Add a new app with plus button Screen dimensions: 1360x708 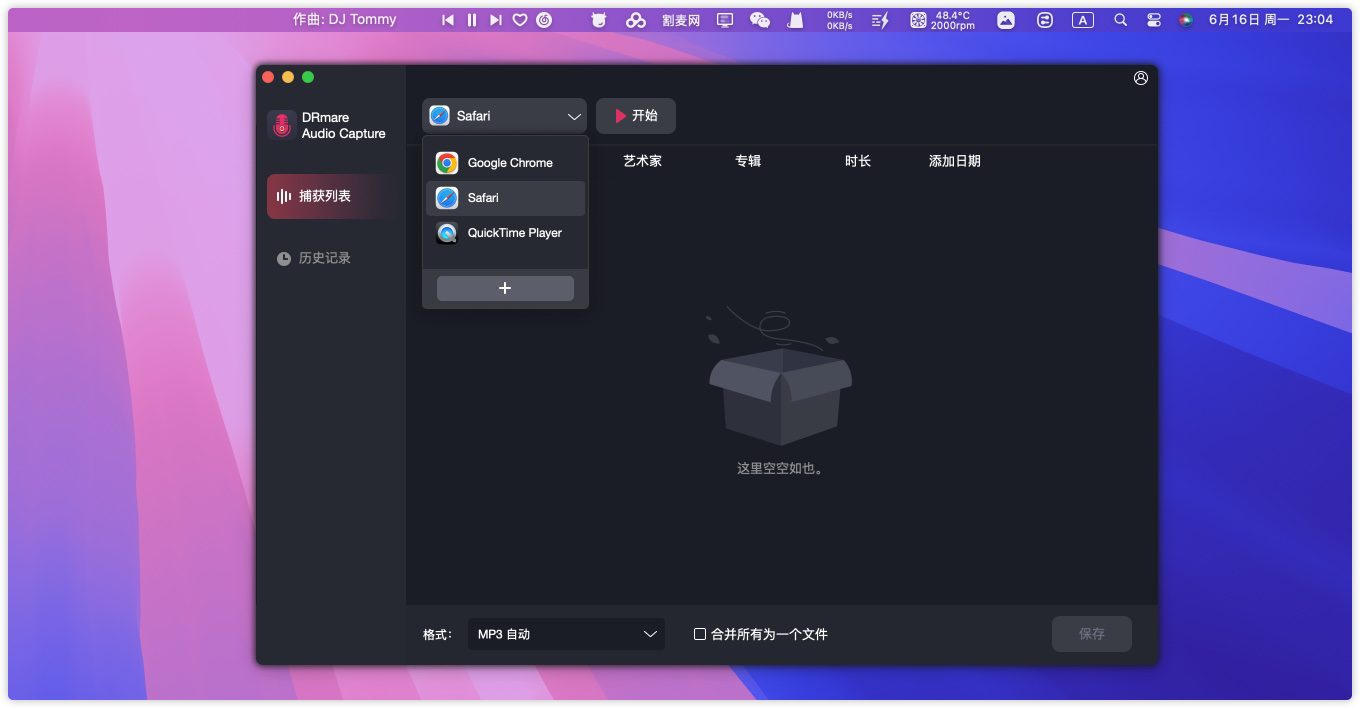tap(505, 288)
